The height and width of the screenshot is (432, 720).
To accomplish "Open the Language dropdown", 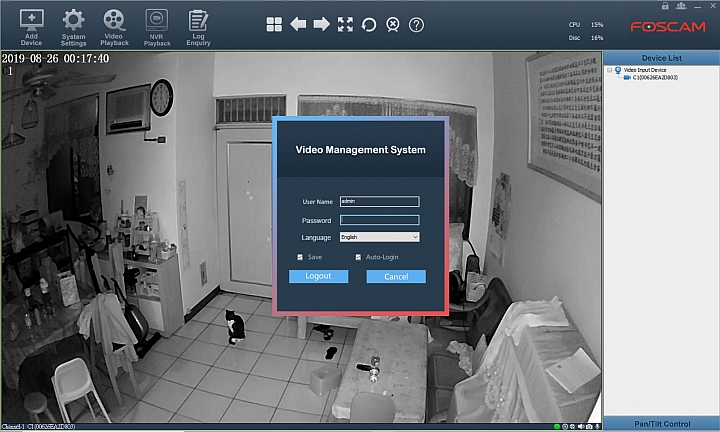I will [x=379, y=237].
